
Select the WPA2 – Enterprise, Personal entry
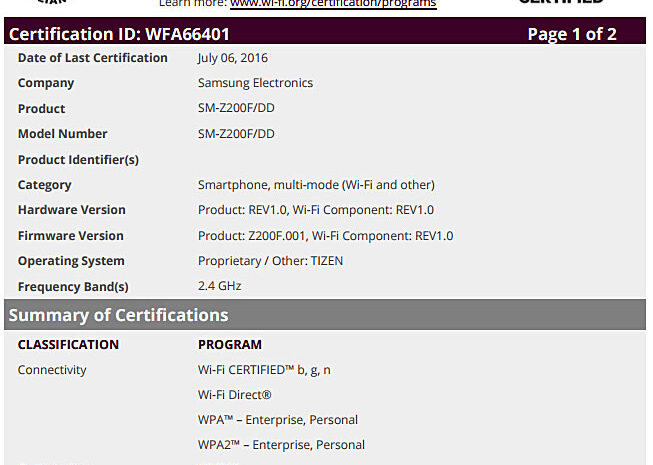coord(281,445)
